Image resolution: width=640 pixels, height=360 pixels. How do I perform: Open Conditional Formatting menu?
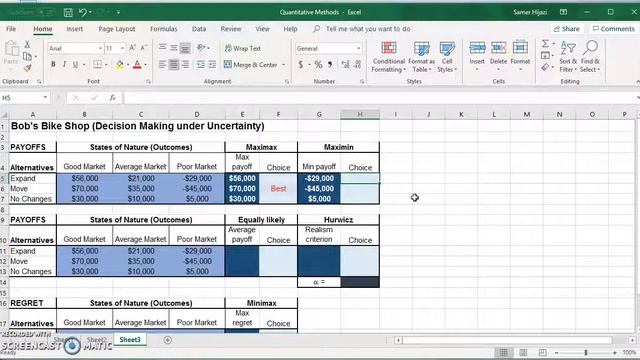tap(388, 57)
